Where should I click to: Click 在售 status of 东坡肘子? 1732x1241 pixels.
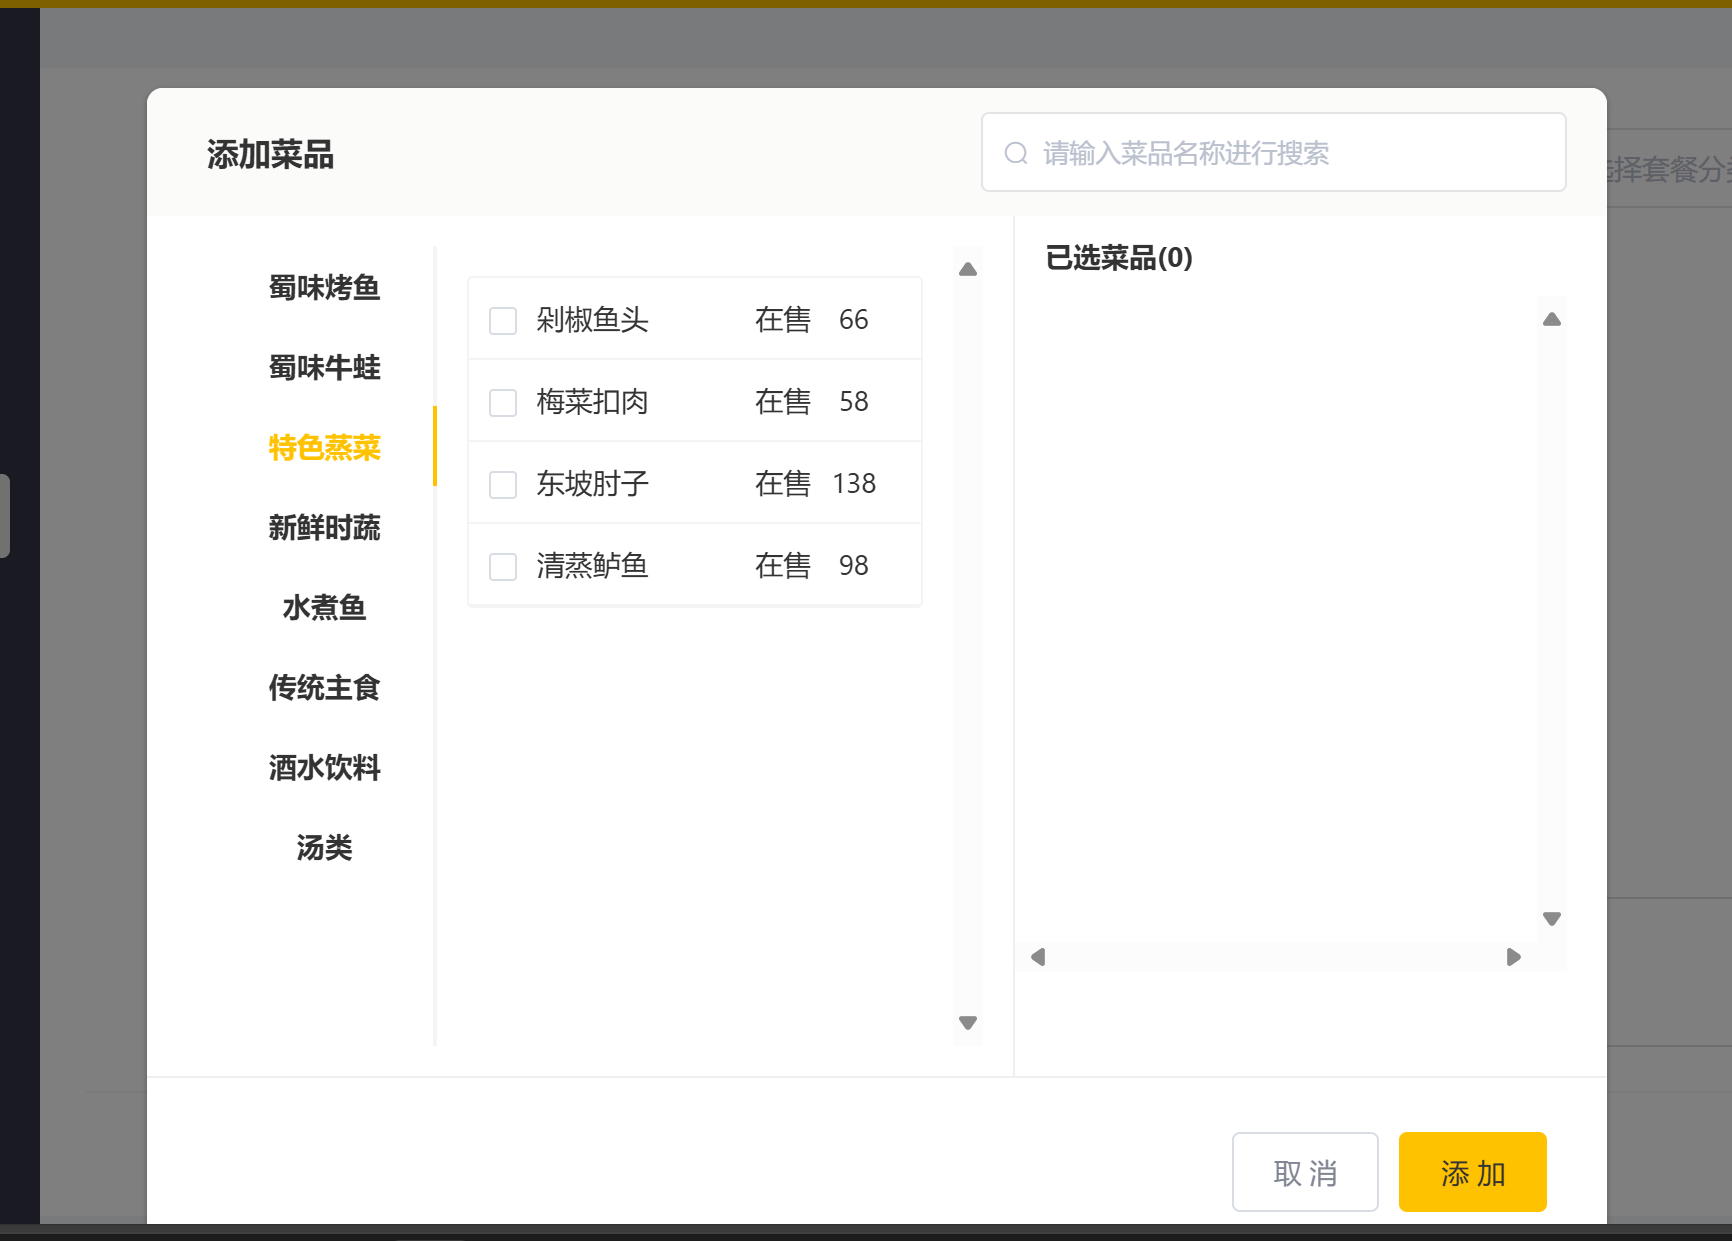coord(783,484)
